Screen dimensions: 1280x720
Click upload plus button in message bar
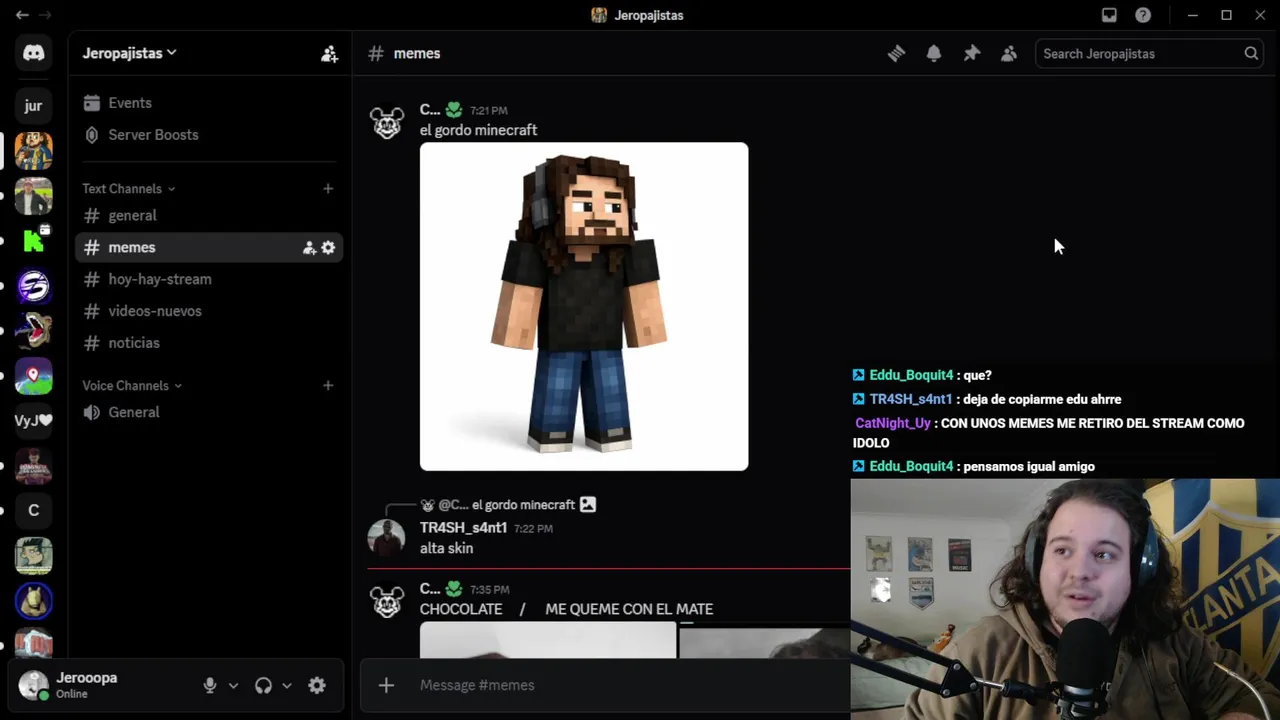386,685
